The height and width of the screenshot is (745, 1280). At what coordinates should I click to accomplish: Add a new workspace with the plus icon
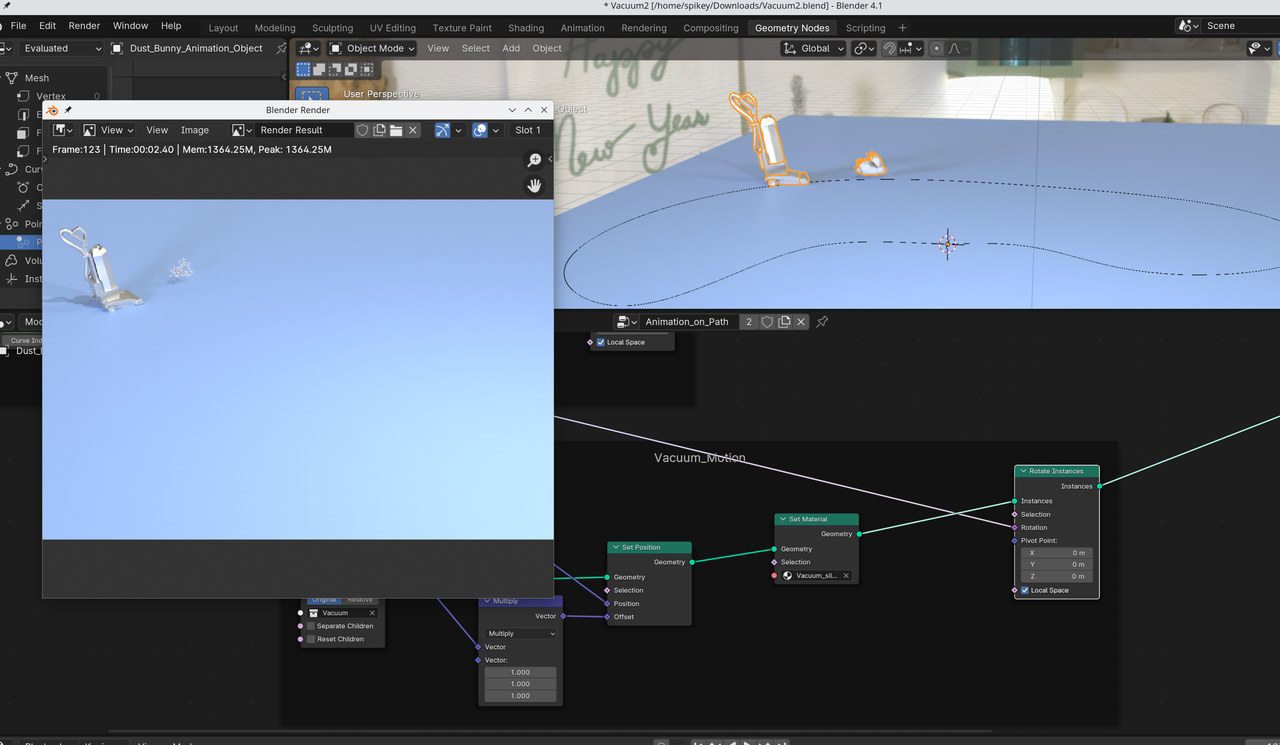[x=903, y=28]
